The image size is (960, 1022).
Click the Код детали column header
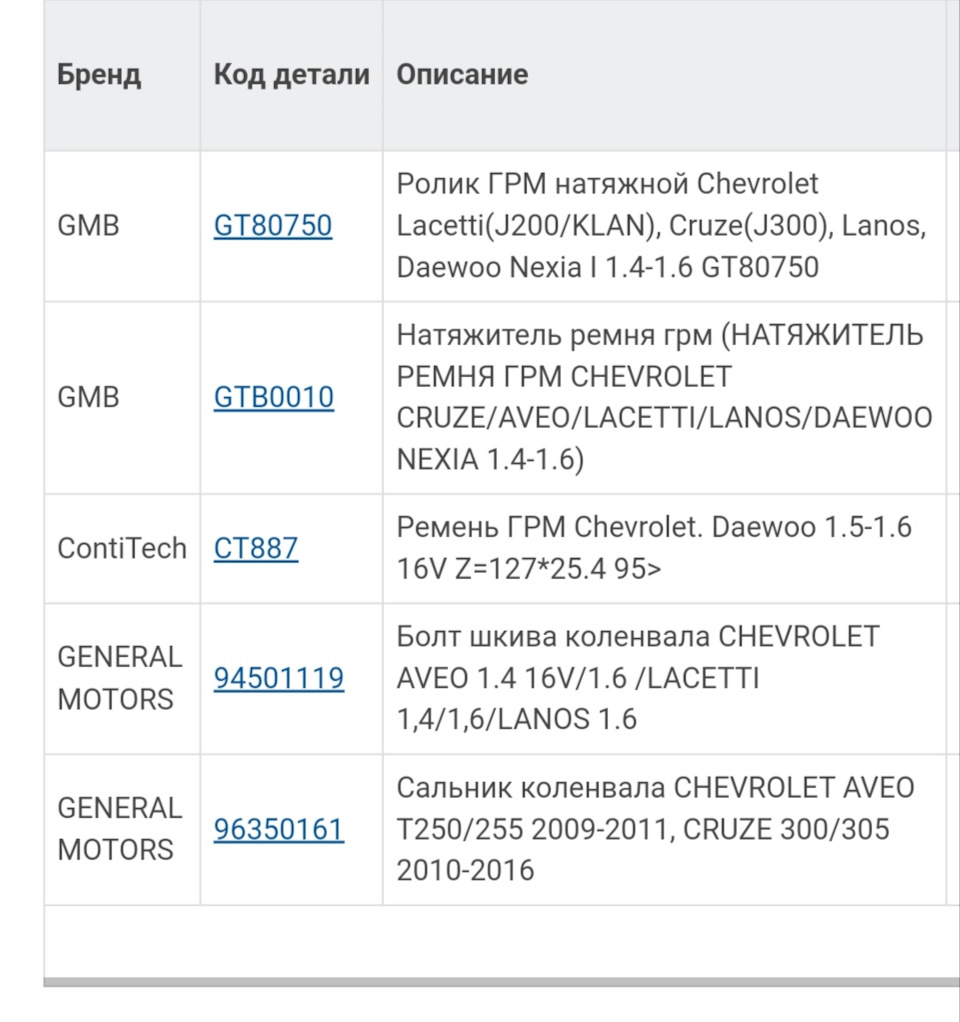290,74
